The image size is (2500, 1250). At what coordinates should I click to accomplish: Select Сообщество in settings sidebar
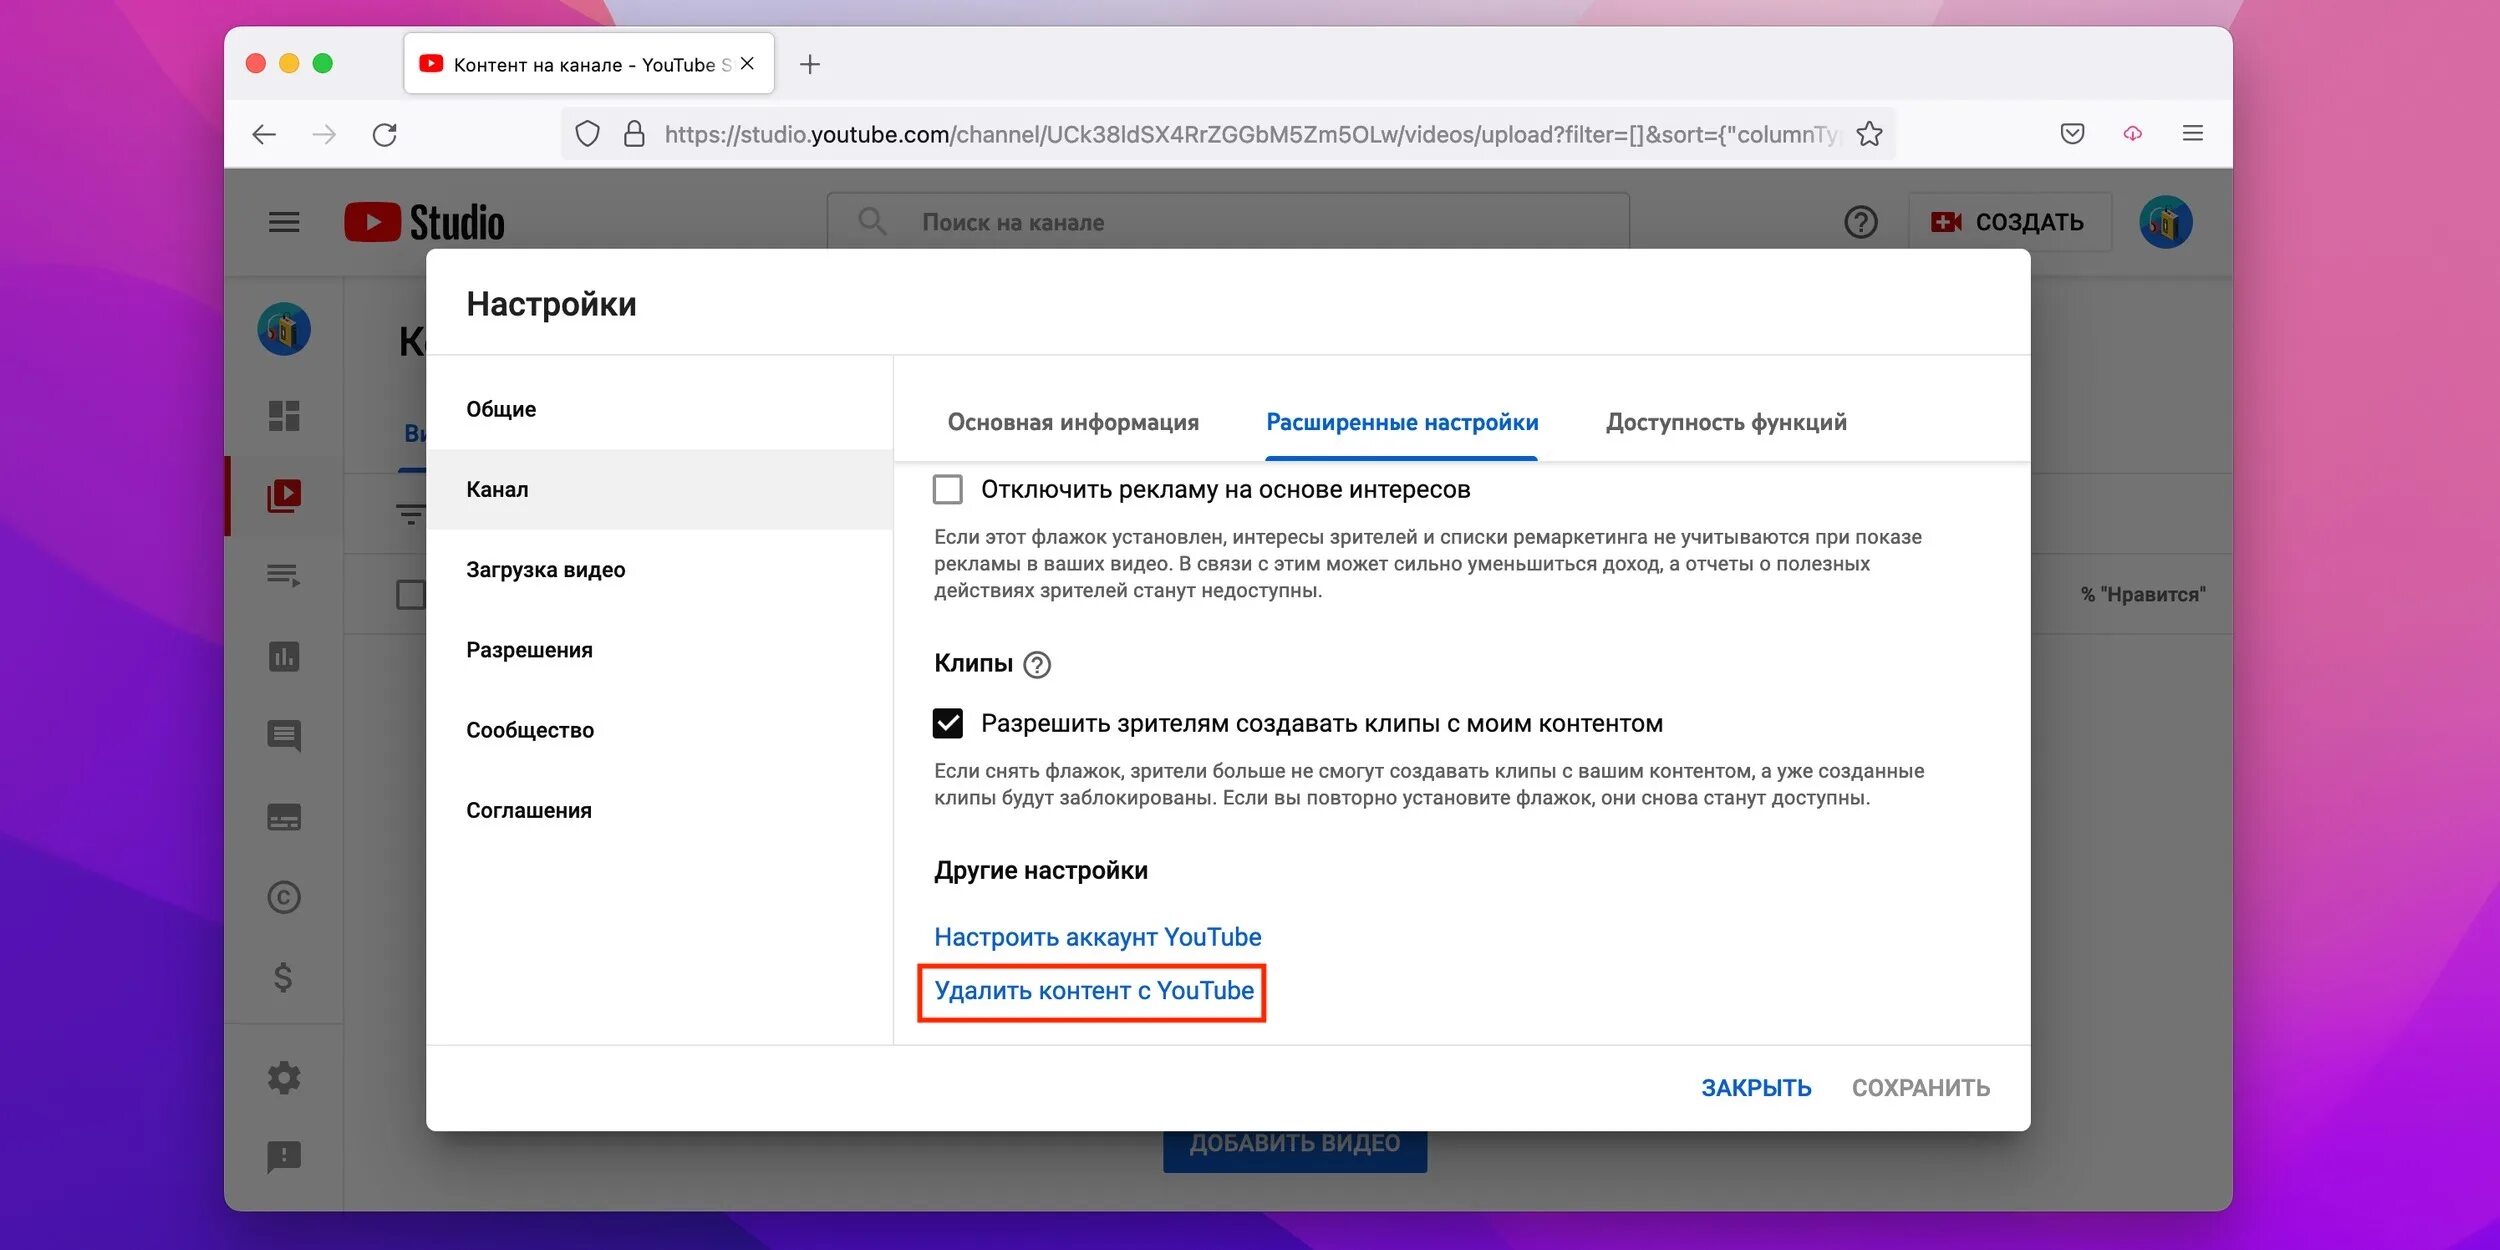click(530, 730)
